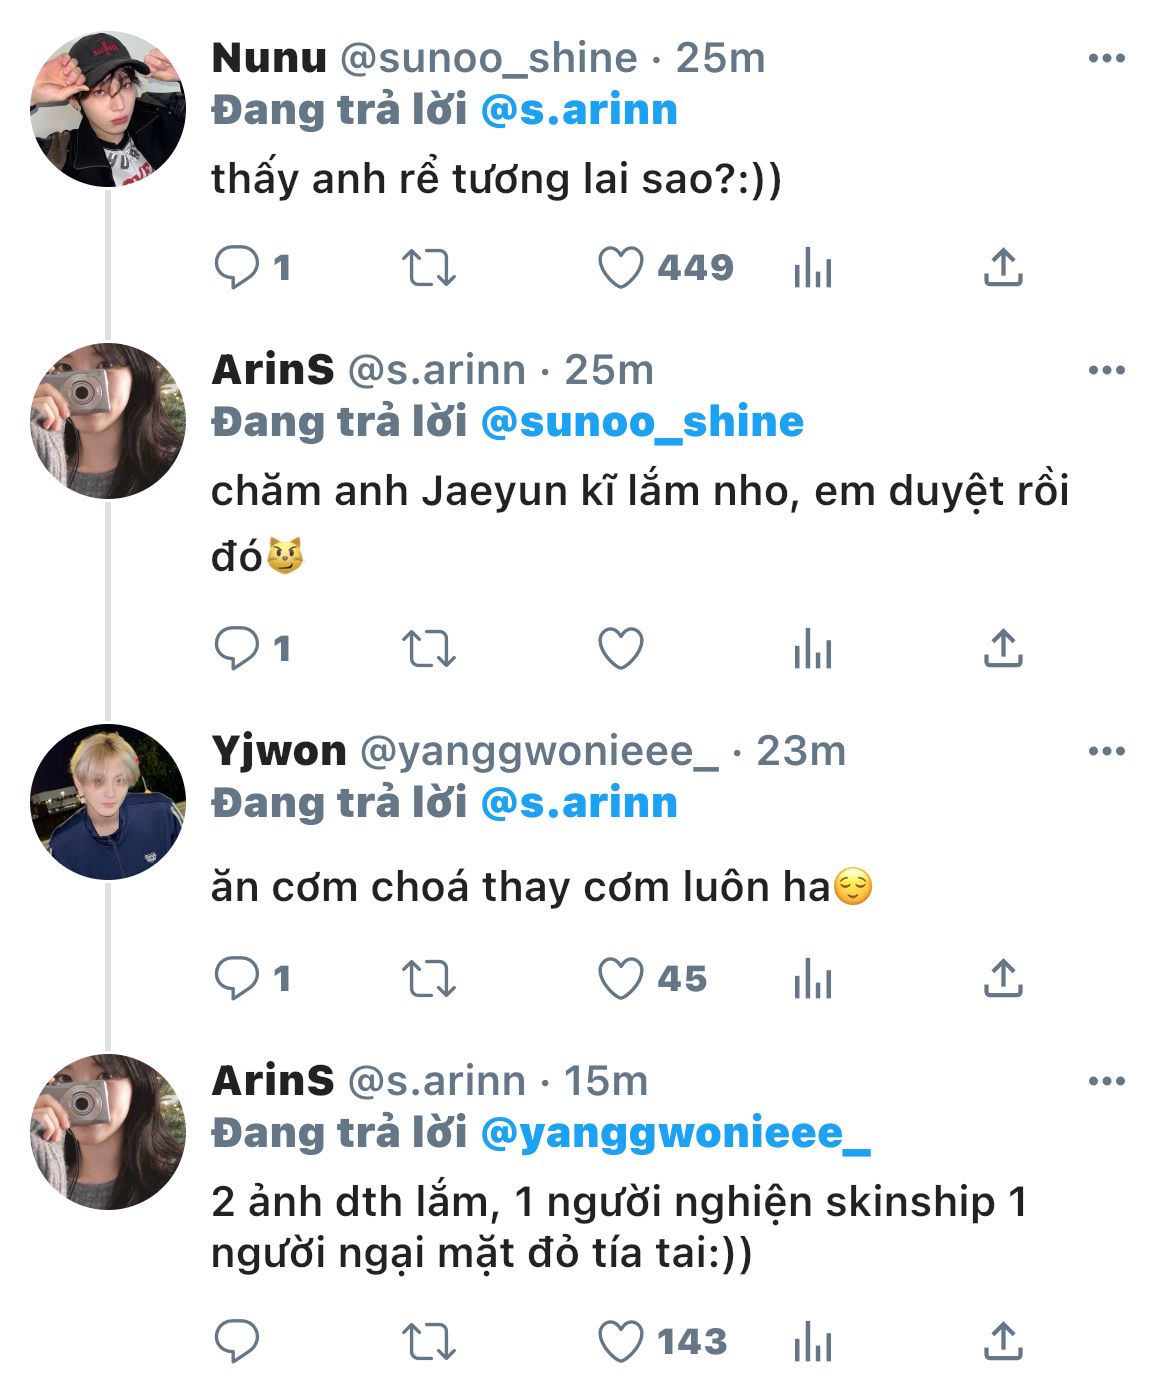View analytics on ArinS's 15m tweet
1170x1386 pixels.
[812, 1342]
